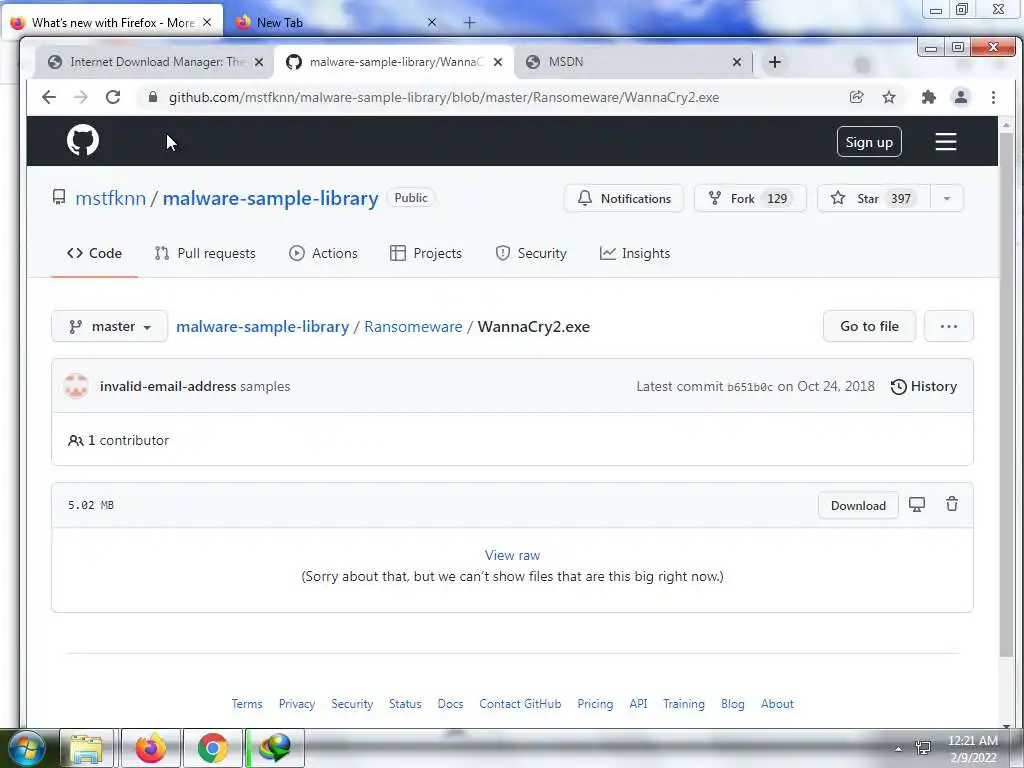Switch to the MSDN Chrome tab
Viewport: 1024px width, 768px height.
[632, 62]
